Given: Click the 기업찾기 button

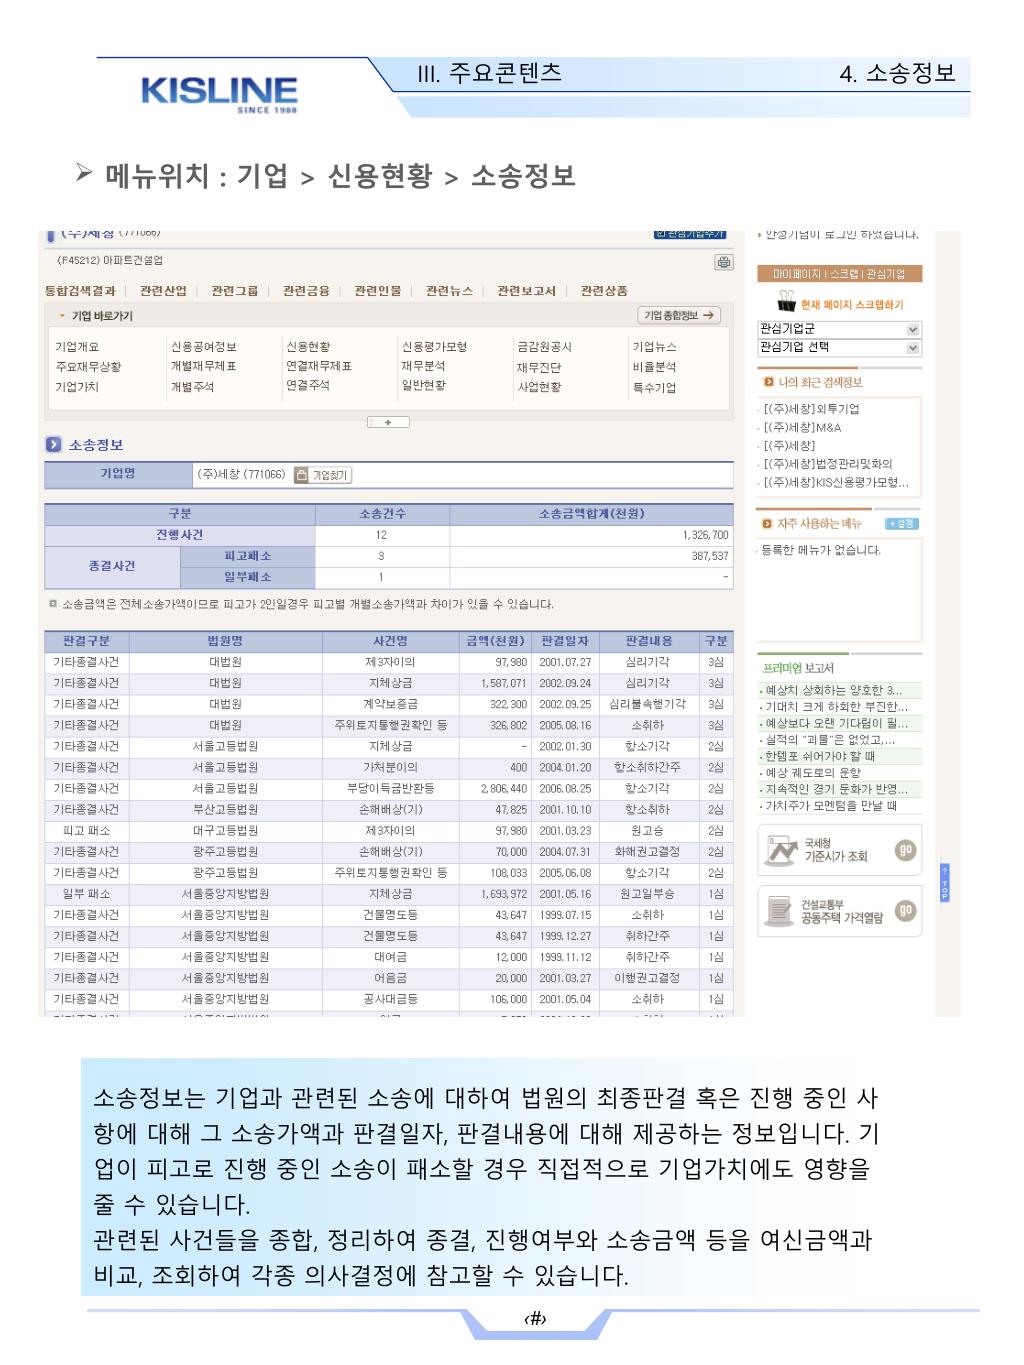Looking at the screenshot, I should click(x=323, y=476).
